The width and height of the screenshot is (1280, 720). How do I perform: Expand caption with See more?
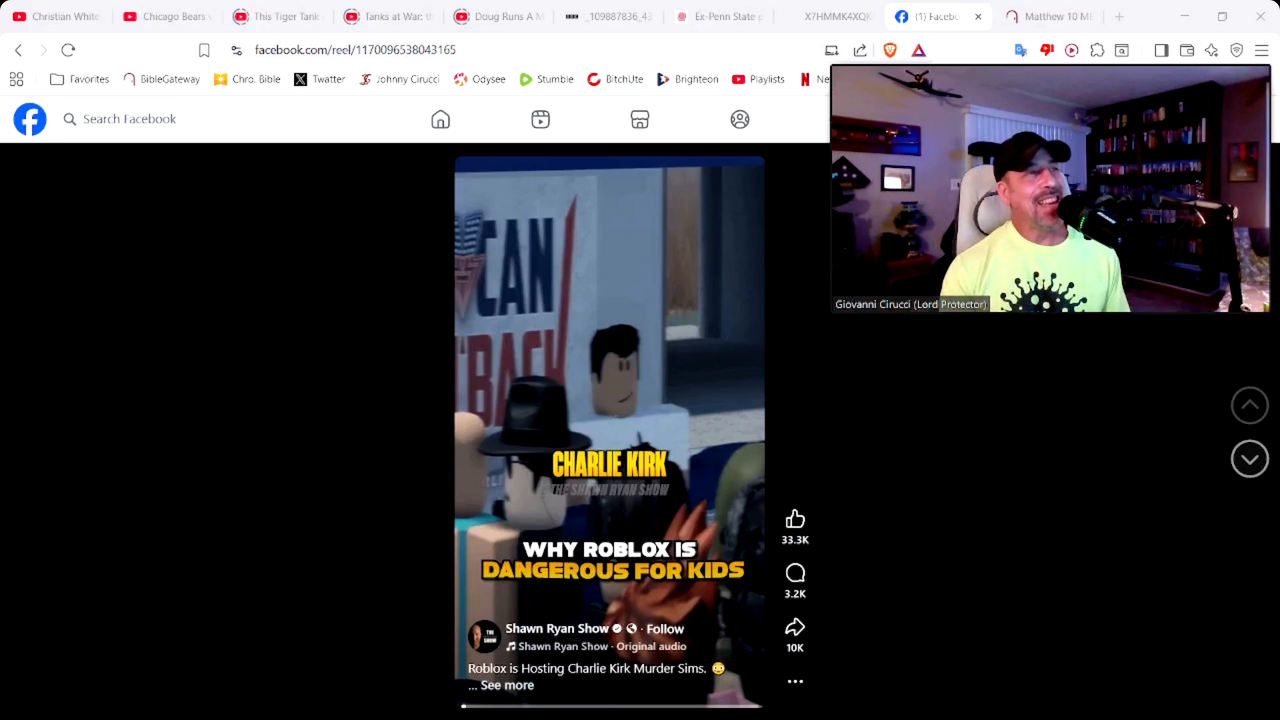[507, 686]
